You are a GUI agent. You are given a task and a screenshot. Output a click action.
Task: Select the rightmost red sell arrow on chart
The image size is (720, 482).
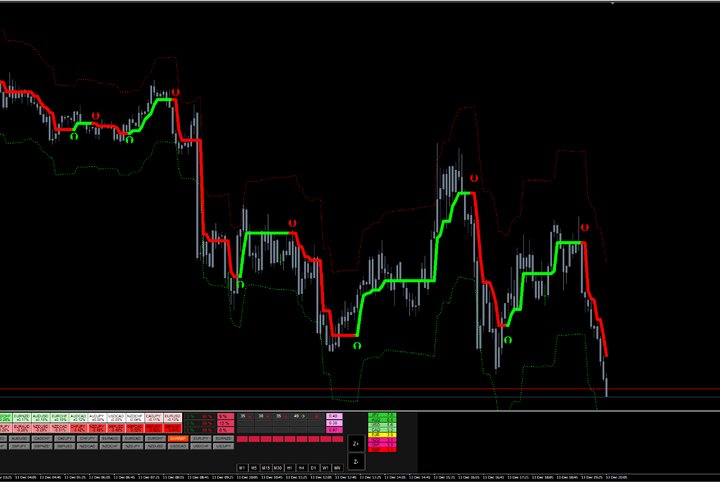click(x=584, y=227)
